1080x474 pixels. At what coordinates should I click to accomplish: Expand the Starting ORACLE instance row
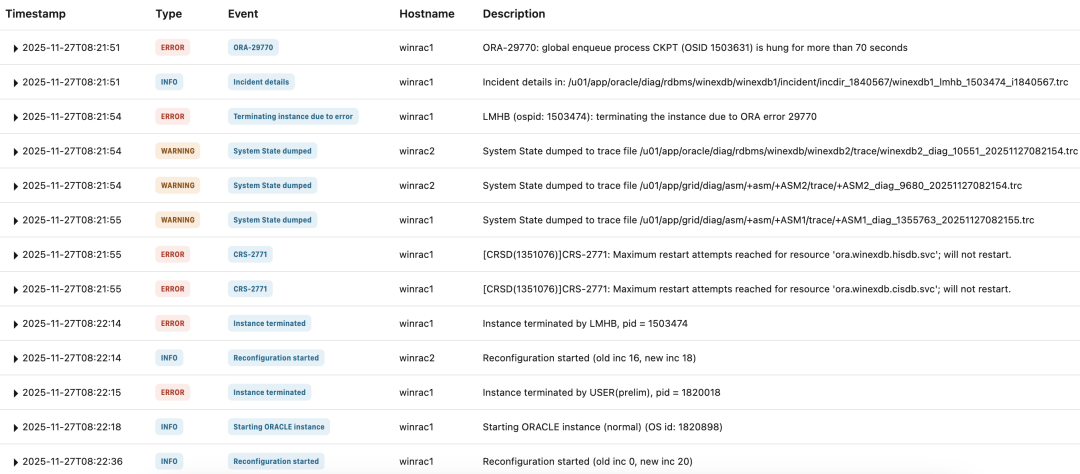(x=15, y=427)
